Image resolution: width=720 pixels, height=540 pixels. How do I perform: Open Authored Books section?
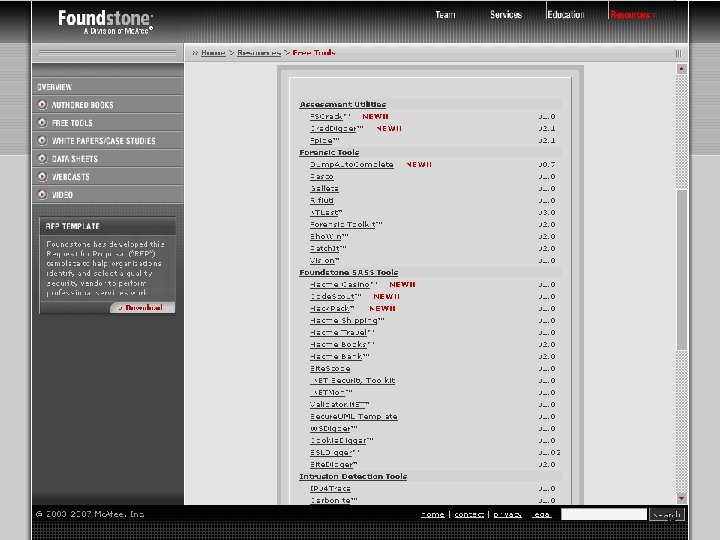pyautogui.click(x=82, y=105)
